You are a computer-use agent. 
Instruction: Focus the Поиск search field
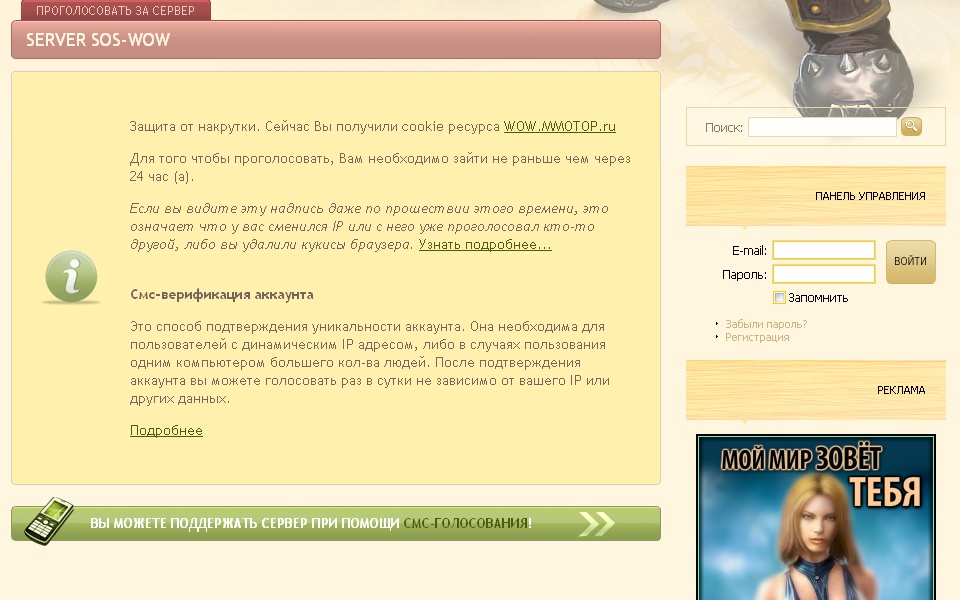point(822,127)
